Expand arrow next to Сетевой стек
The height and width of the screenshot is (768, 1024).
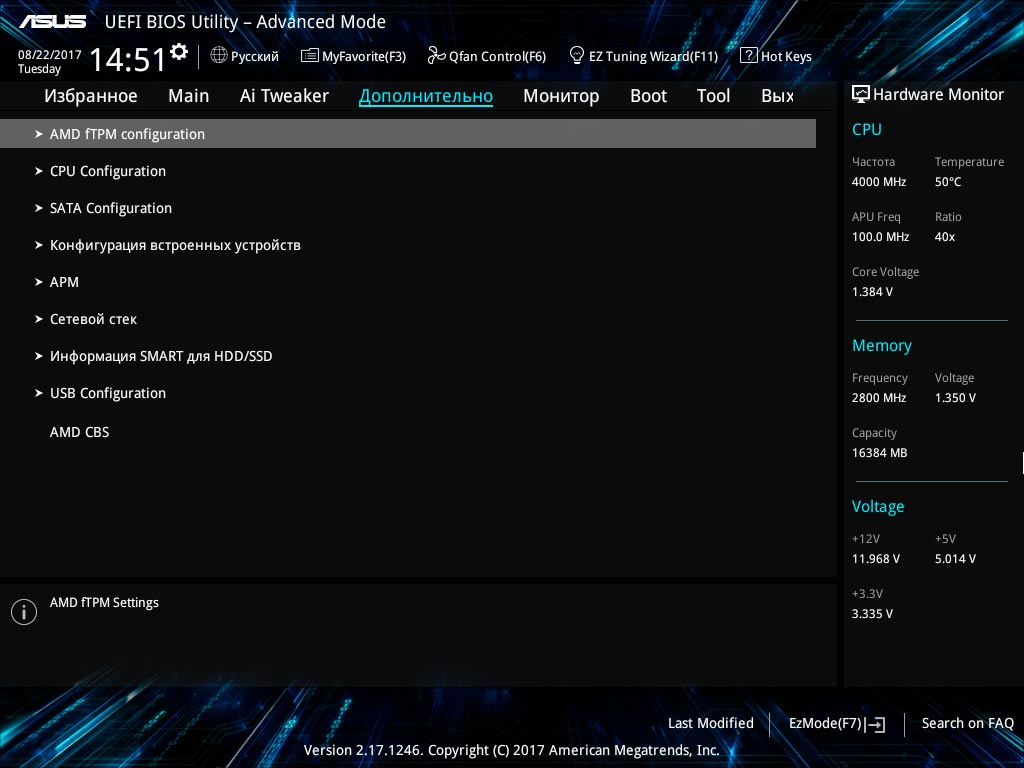pos(39,319)
